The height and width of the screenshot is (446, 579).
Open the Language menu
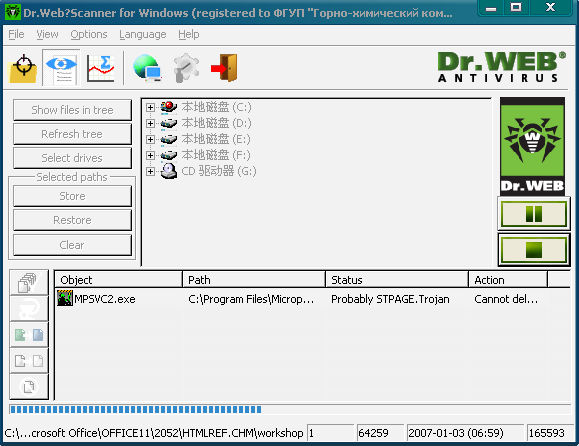point(143,34)
